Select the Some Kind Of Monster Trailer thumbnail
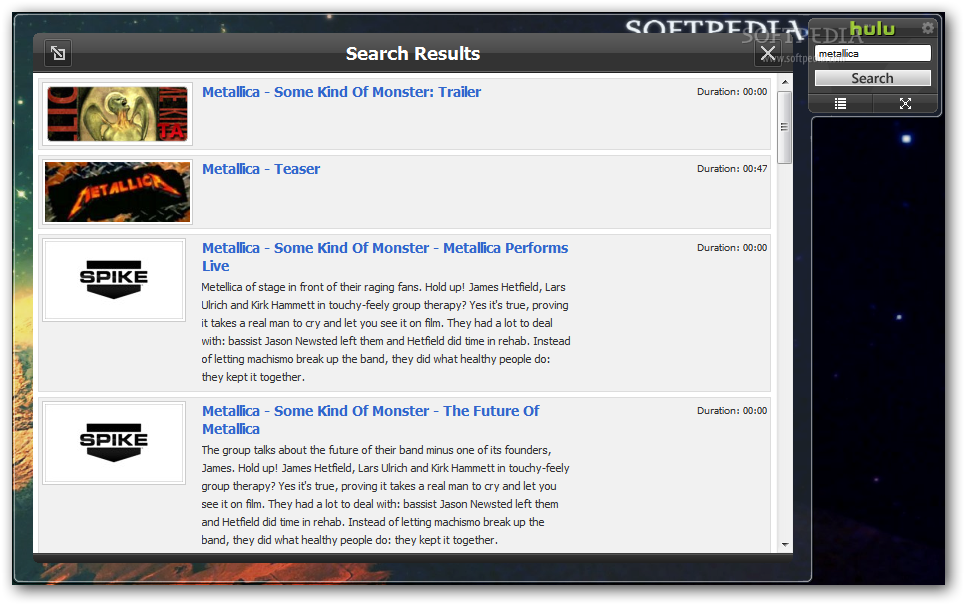The height and width of the screenshot is (605, 965). pos(118,114)
